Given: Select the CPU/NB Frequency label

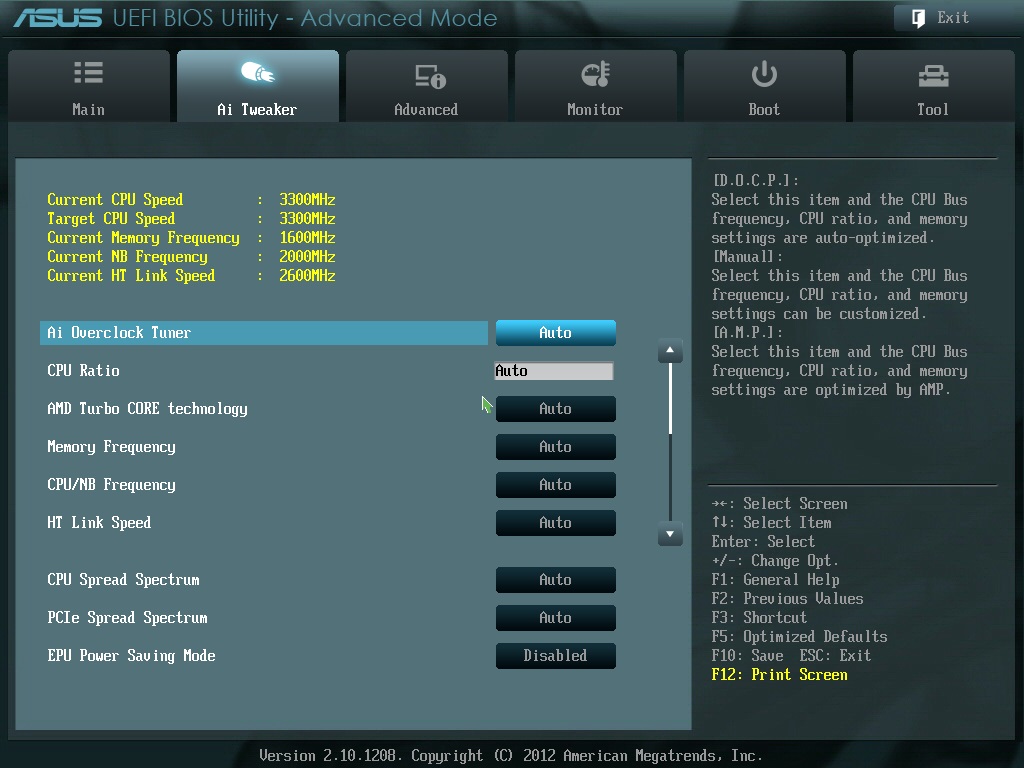Looking at the screenshot, I should [x=112, y=485].
